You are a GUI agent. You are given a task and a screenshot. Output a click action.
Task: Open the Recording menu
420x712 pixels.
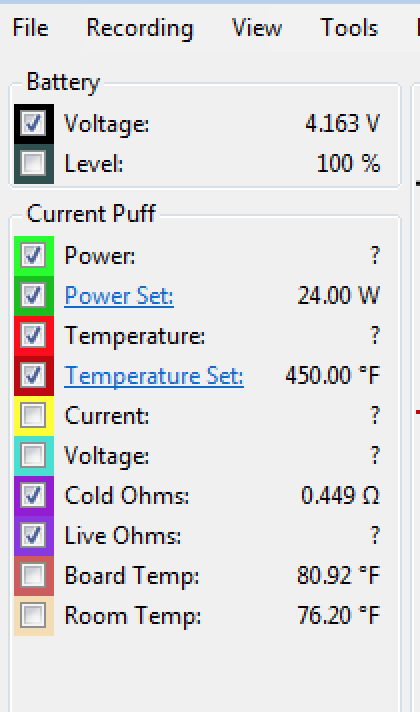(140, 28)
